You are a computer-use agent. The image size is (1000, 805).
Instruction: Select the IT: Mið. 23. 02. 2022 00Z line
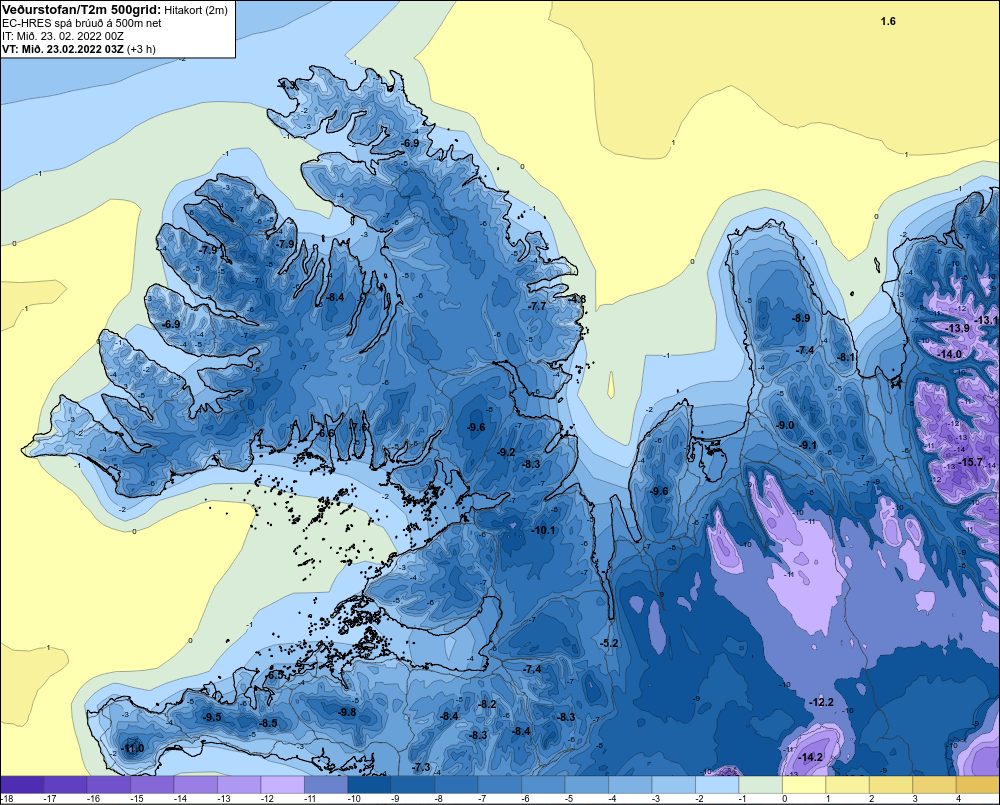pyautogui.click(x=62, y=36)
